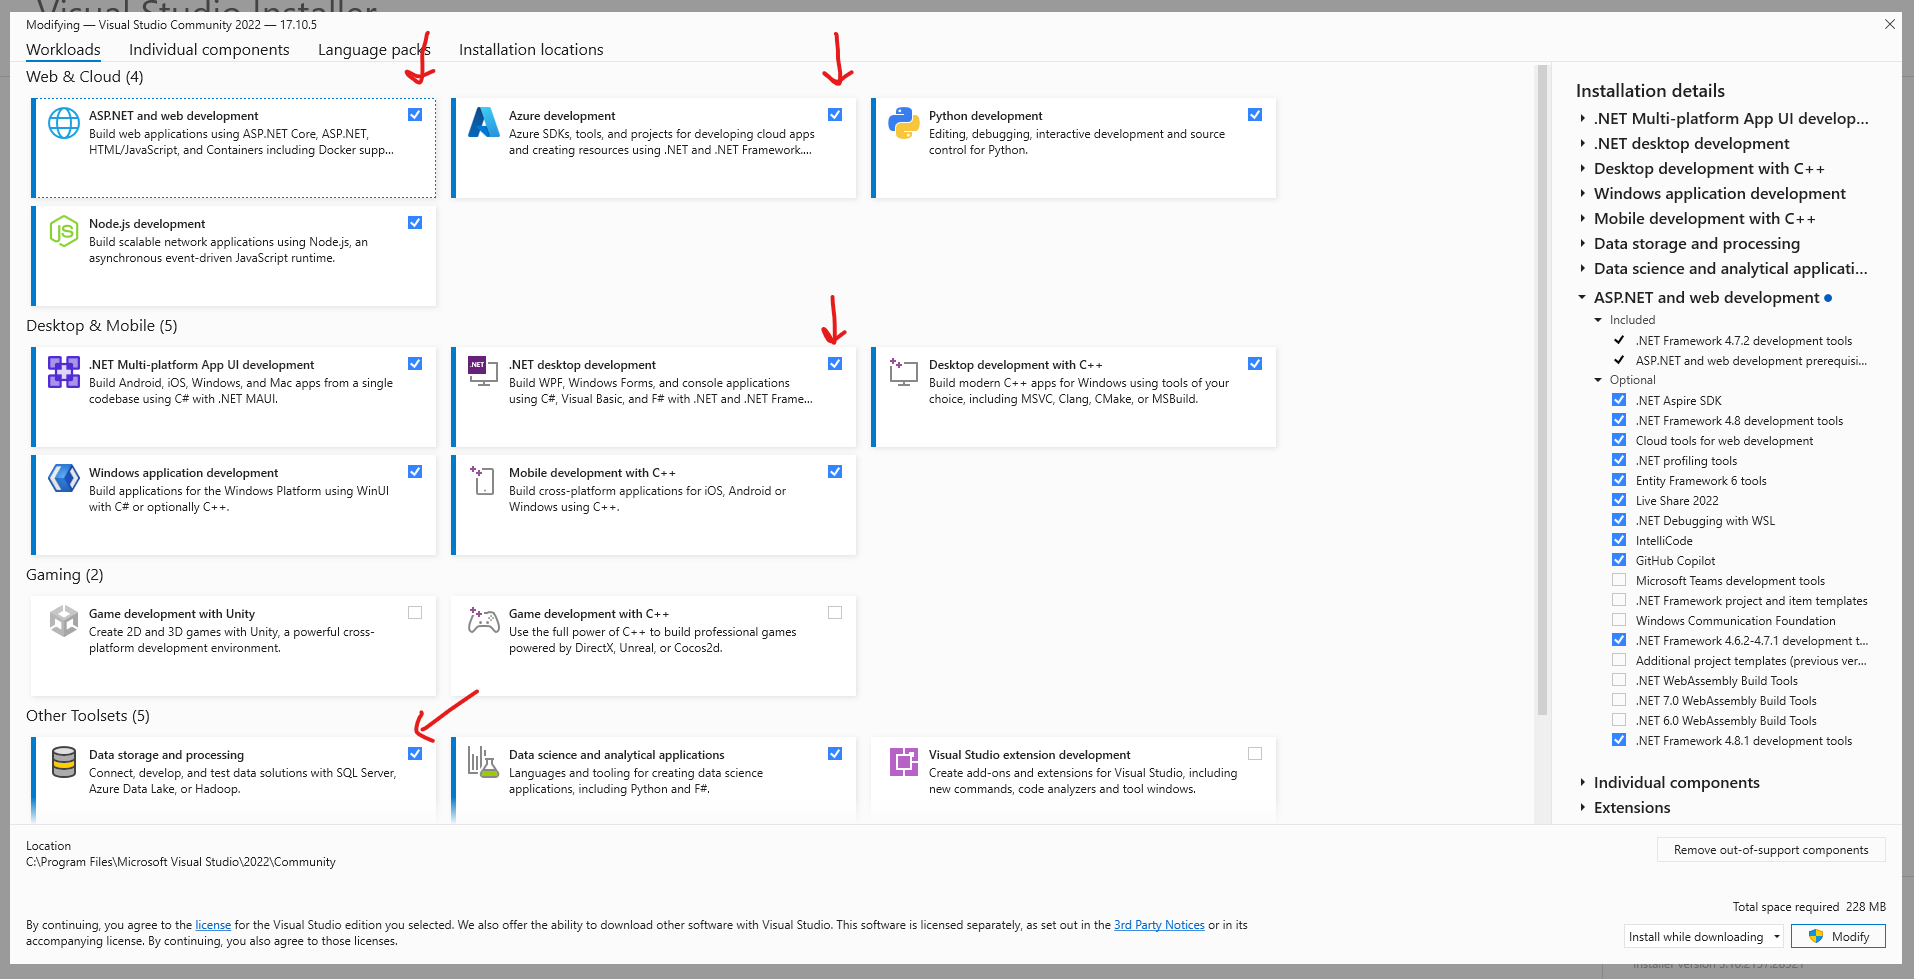Switch to Language packs tab

[374, 50]
